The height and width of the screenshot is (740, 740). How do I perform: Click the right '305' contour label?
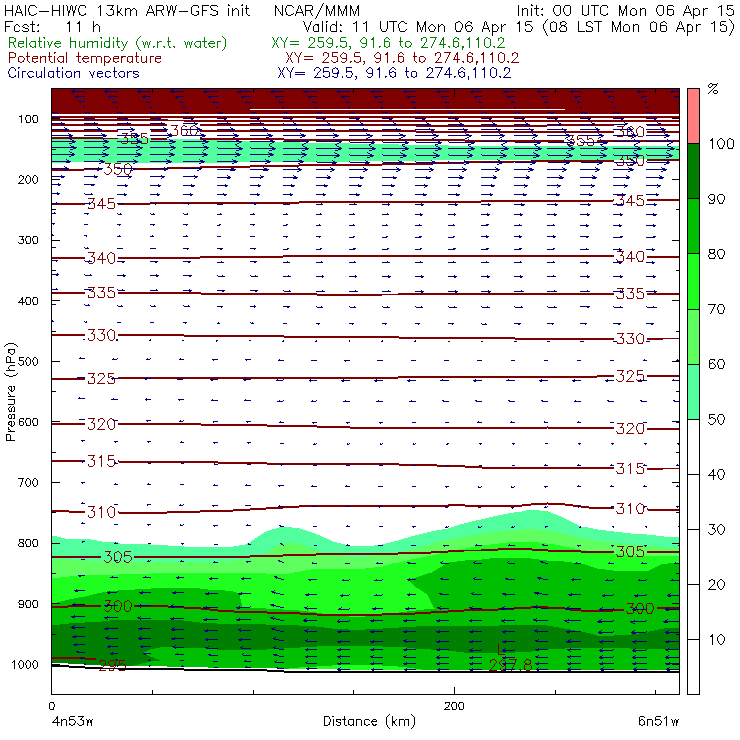pyautogui.click(x=630, y=552)
